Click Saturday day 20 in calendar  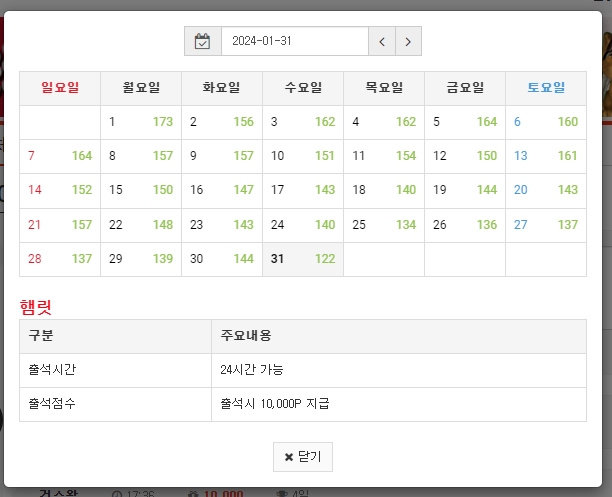(x=546, y=191)
